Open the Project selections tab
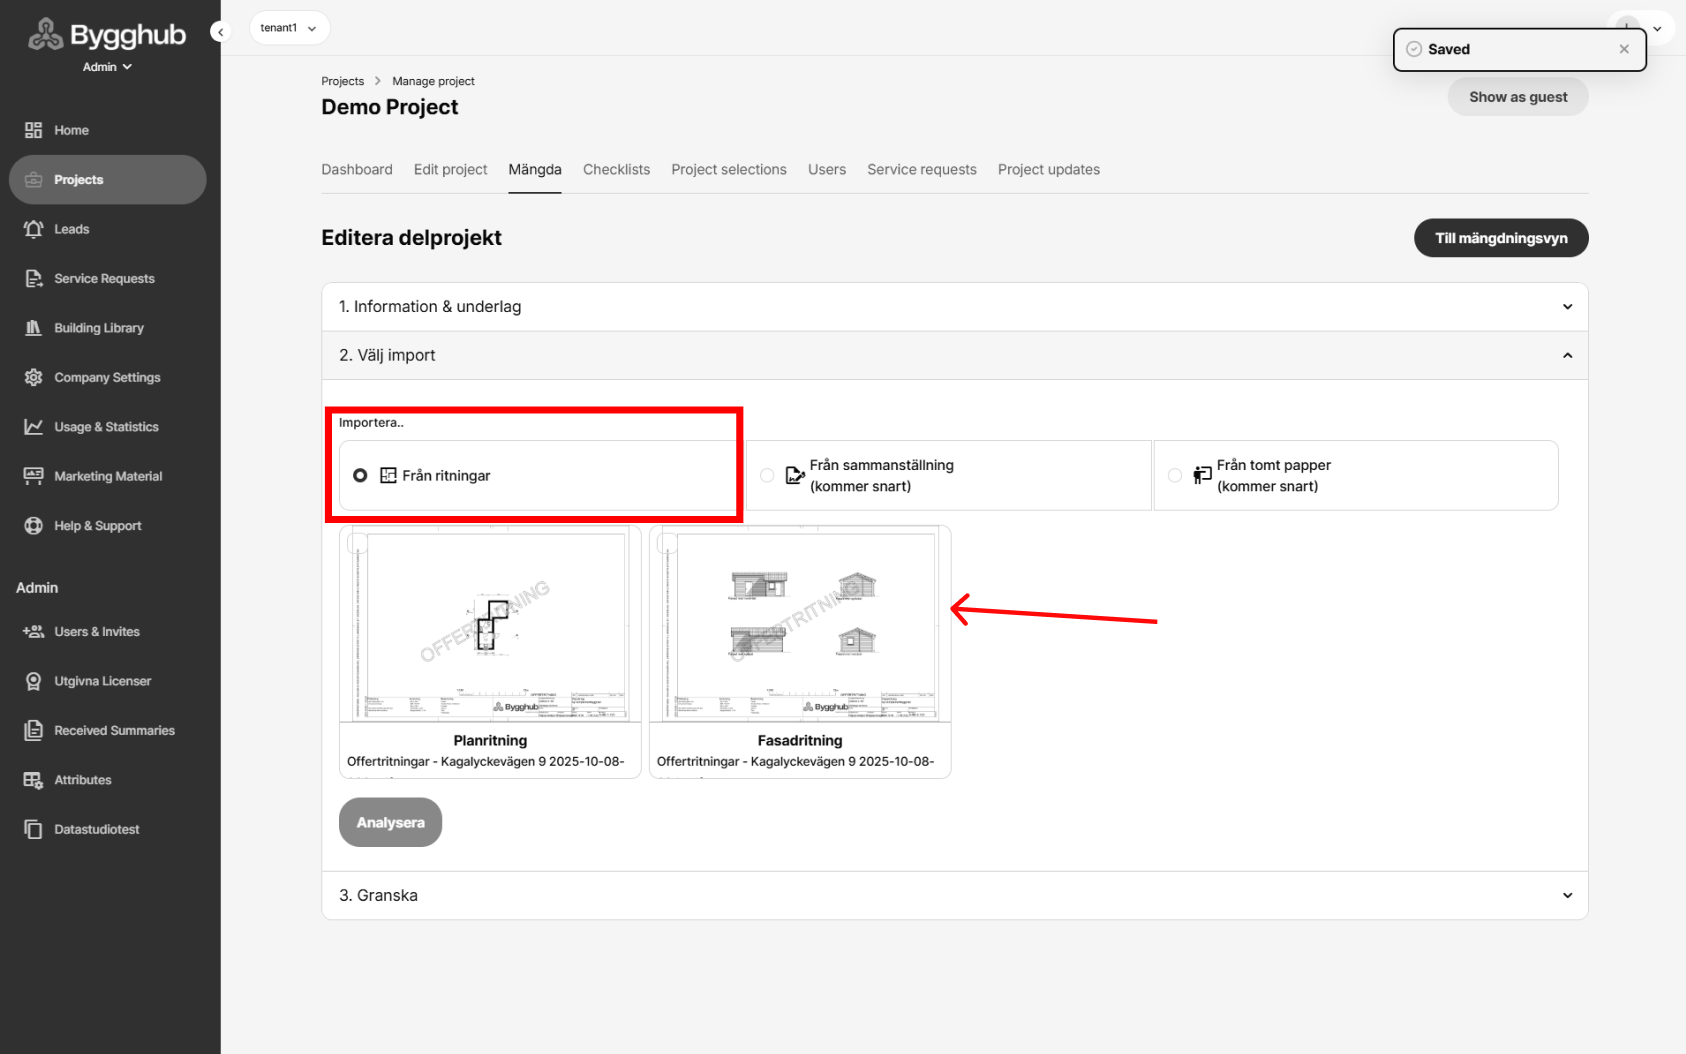The image size is (1686, 1054). point(728,170)
